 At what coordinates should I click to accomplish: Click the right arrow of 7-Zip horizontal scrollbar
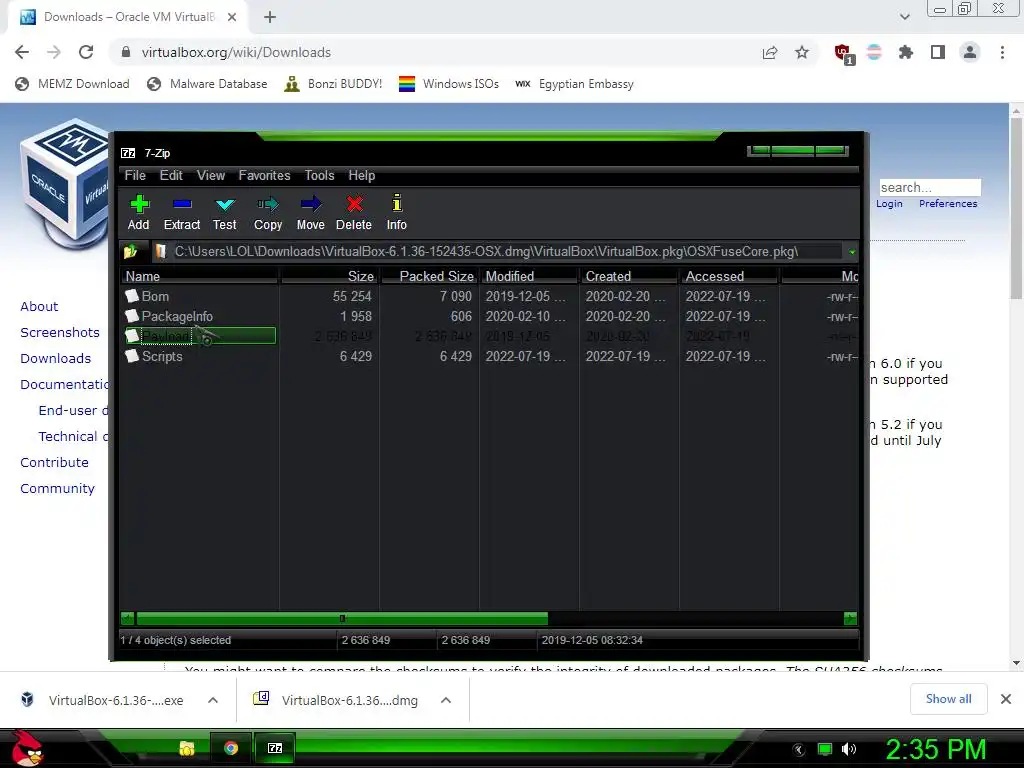point(850,618)
